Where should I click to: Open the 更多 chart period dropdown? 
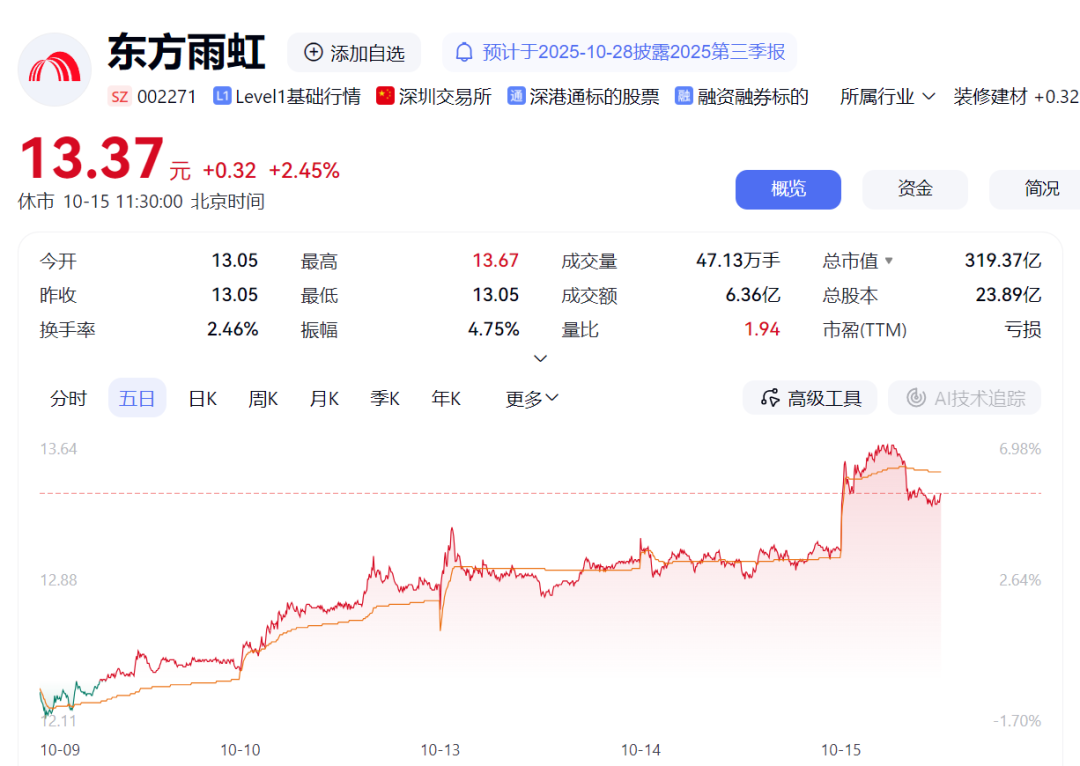(532, 398)
